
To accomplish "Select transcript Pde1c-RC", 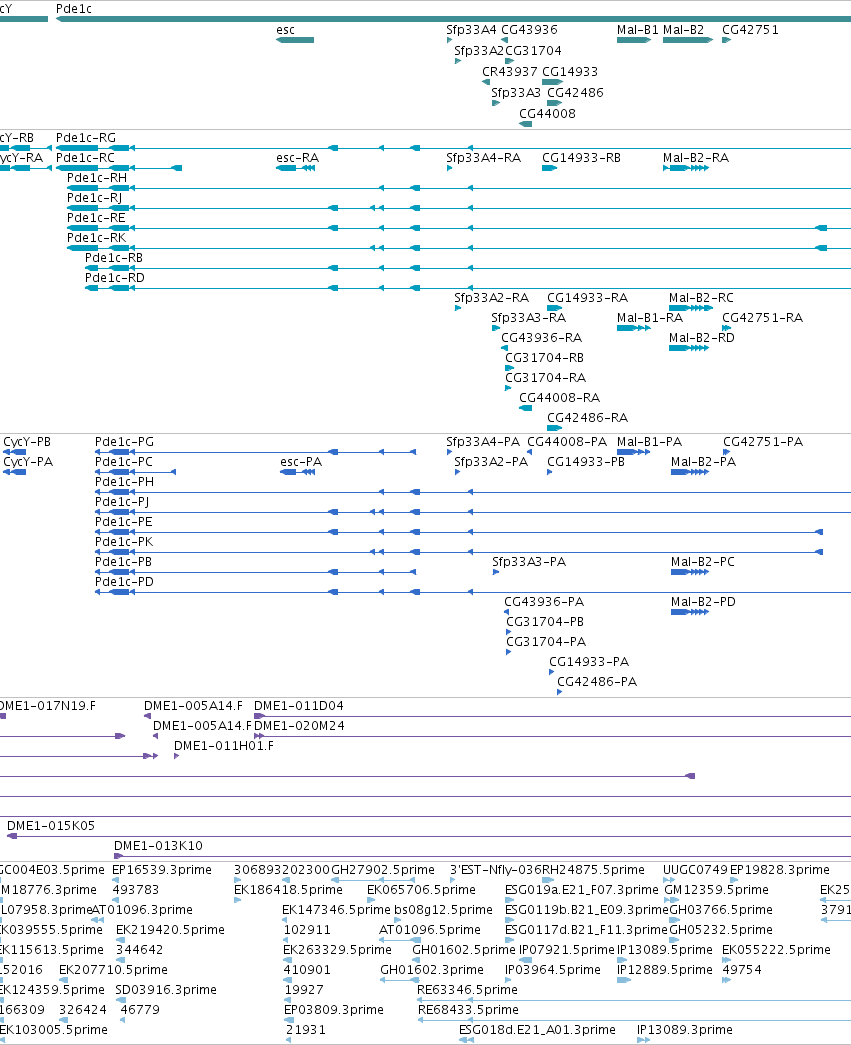I will coord(85,158).
